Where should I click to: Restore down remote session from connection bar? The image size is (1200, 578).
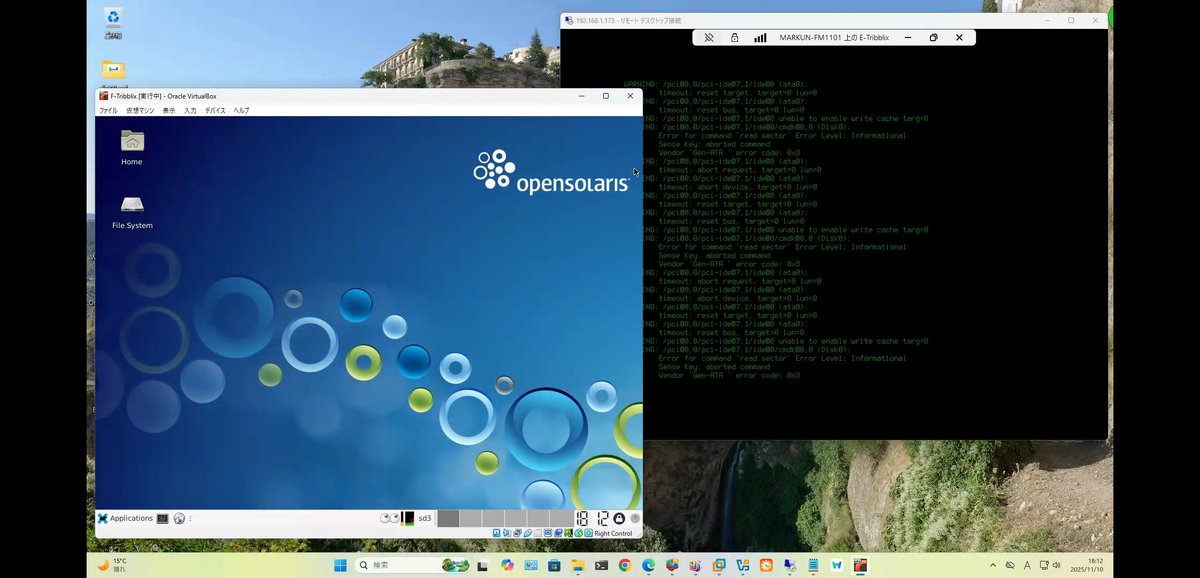[933, 37]
